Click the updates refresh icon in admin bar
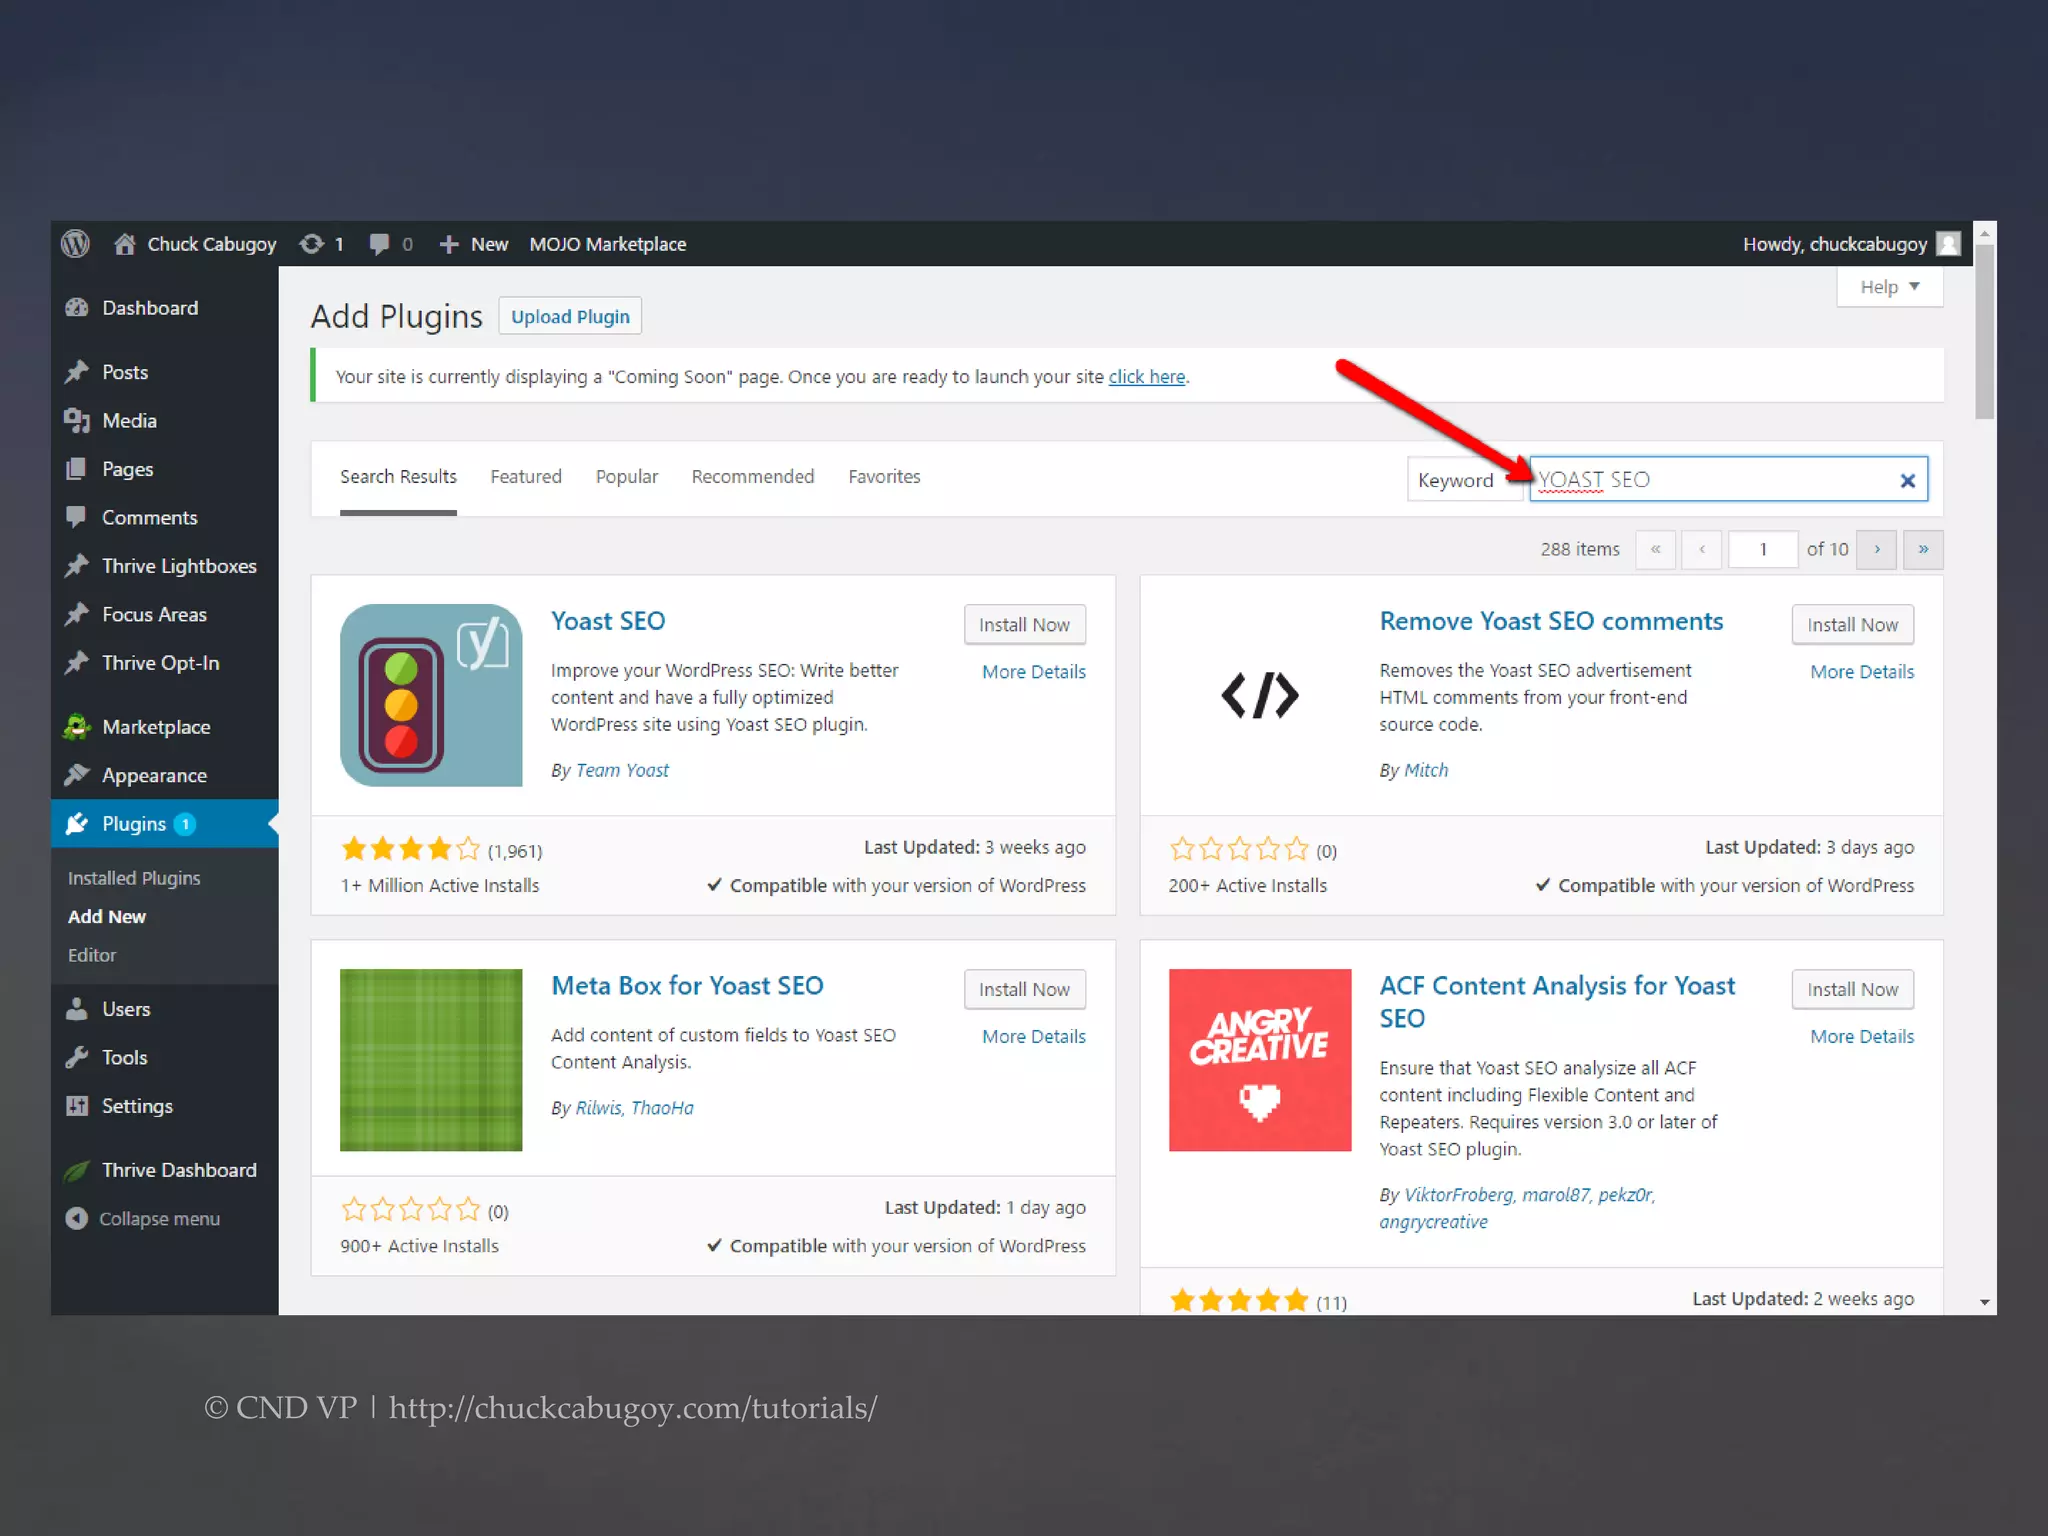This screenshot has height=1536, width=2048. point(312,244)
